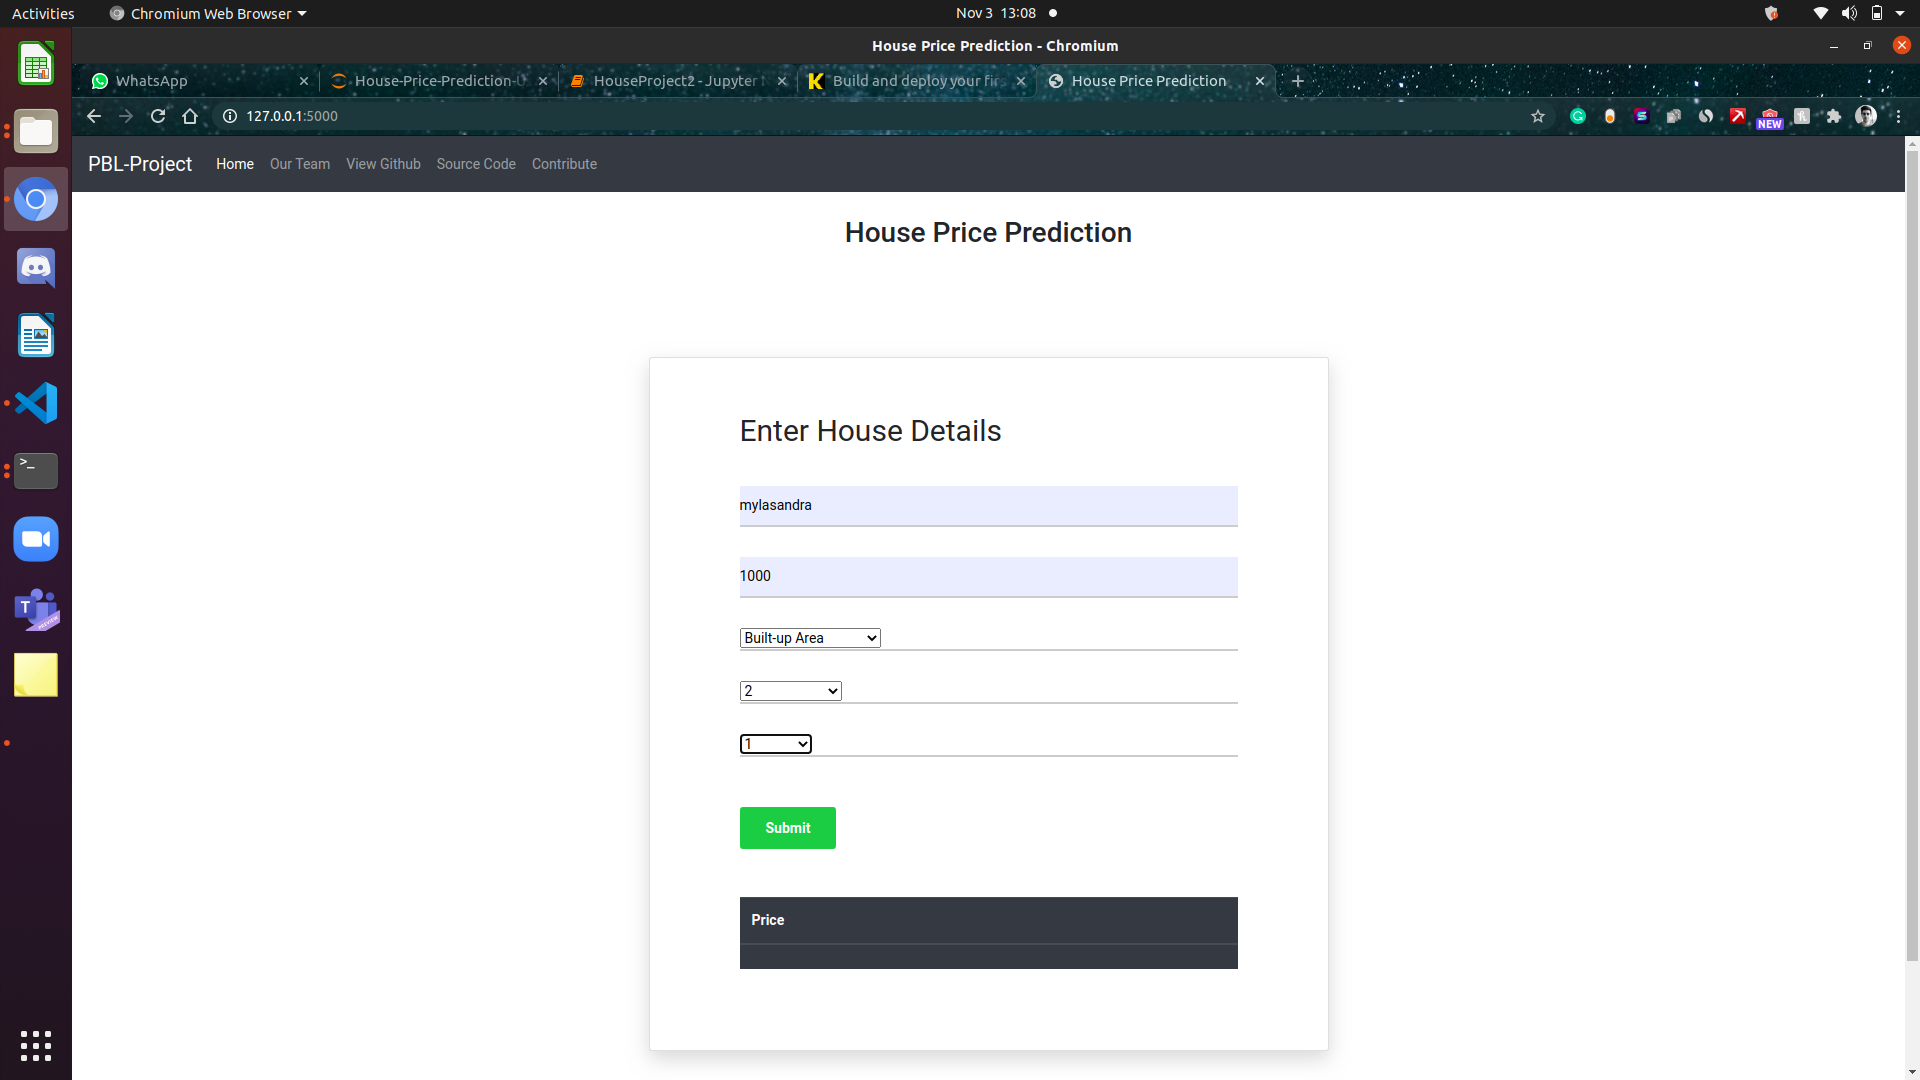Expand the dropdown showing value 2
The width and height of the screenshot is (1920, 1080).
[789, 690]
